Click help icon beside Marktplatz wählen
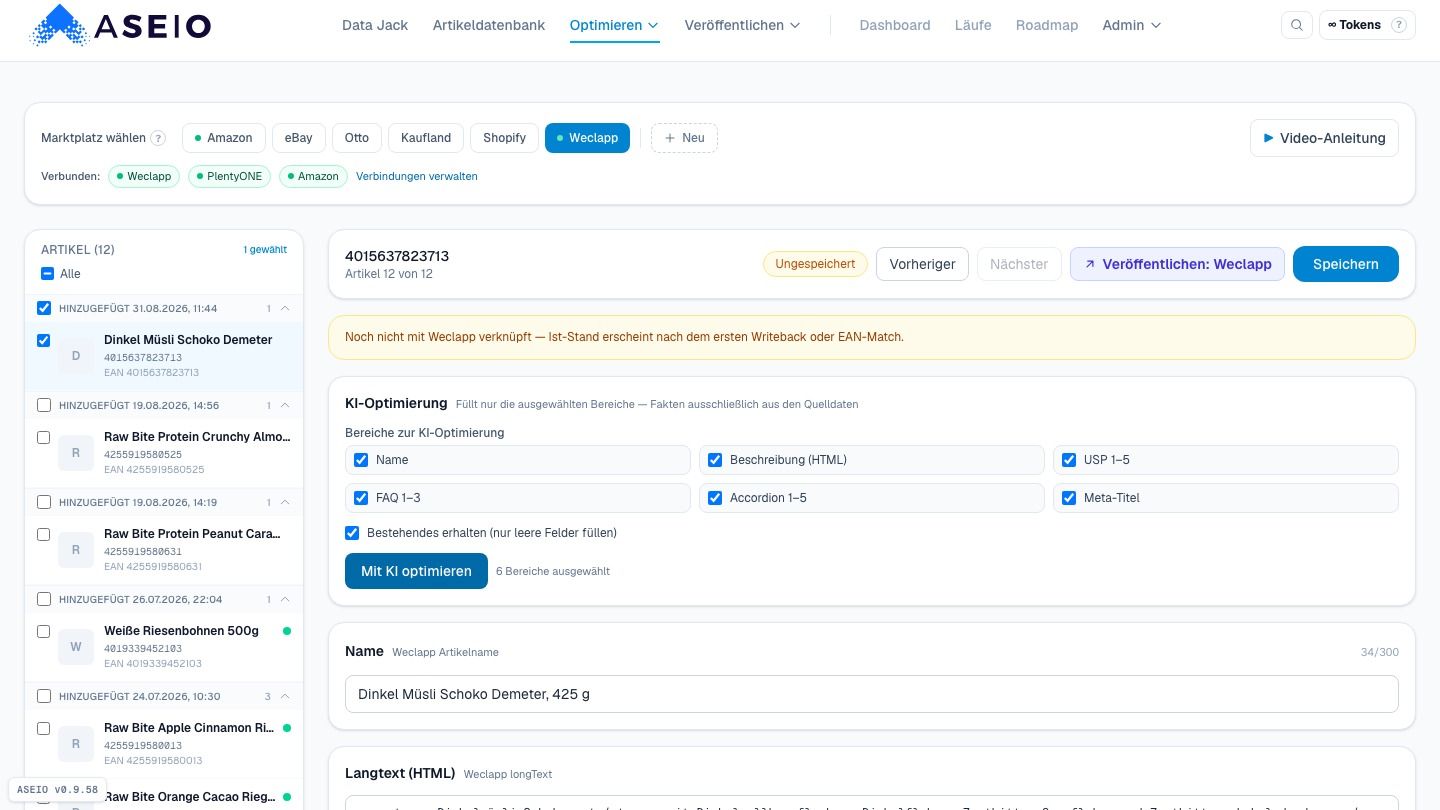 tap(158, 138)
